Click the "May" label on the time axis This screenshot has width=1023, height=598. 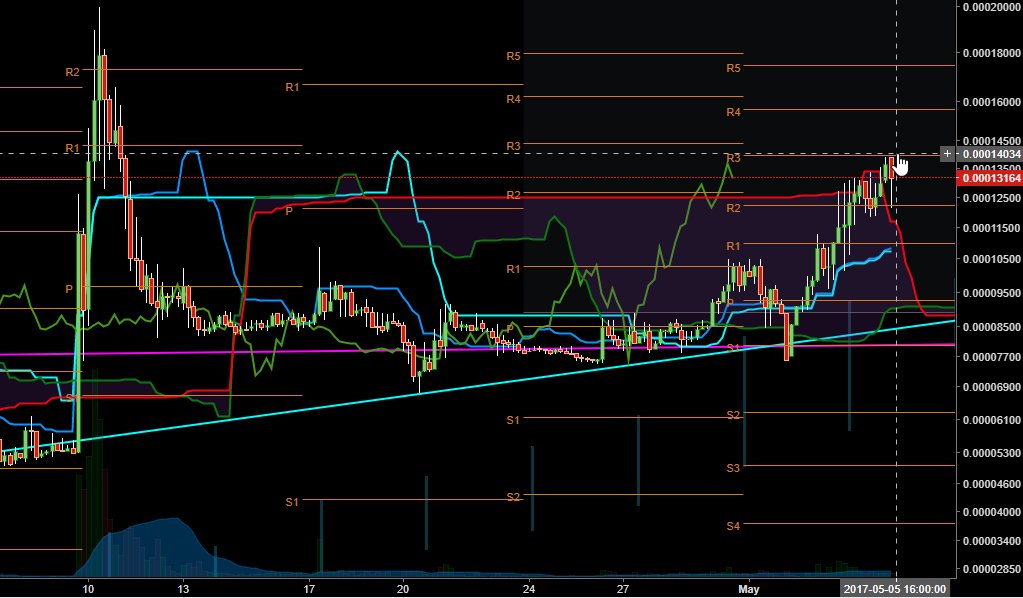(x=749, y=590)
